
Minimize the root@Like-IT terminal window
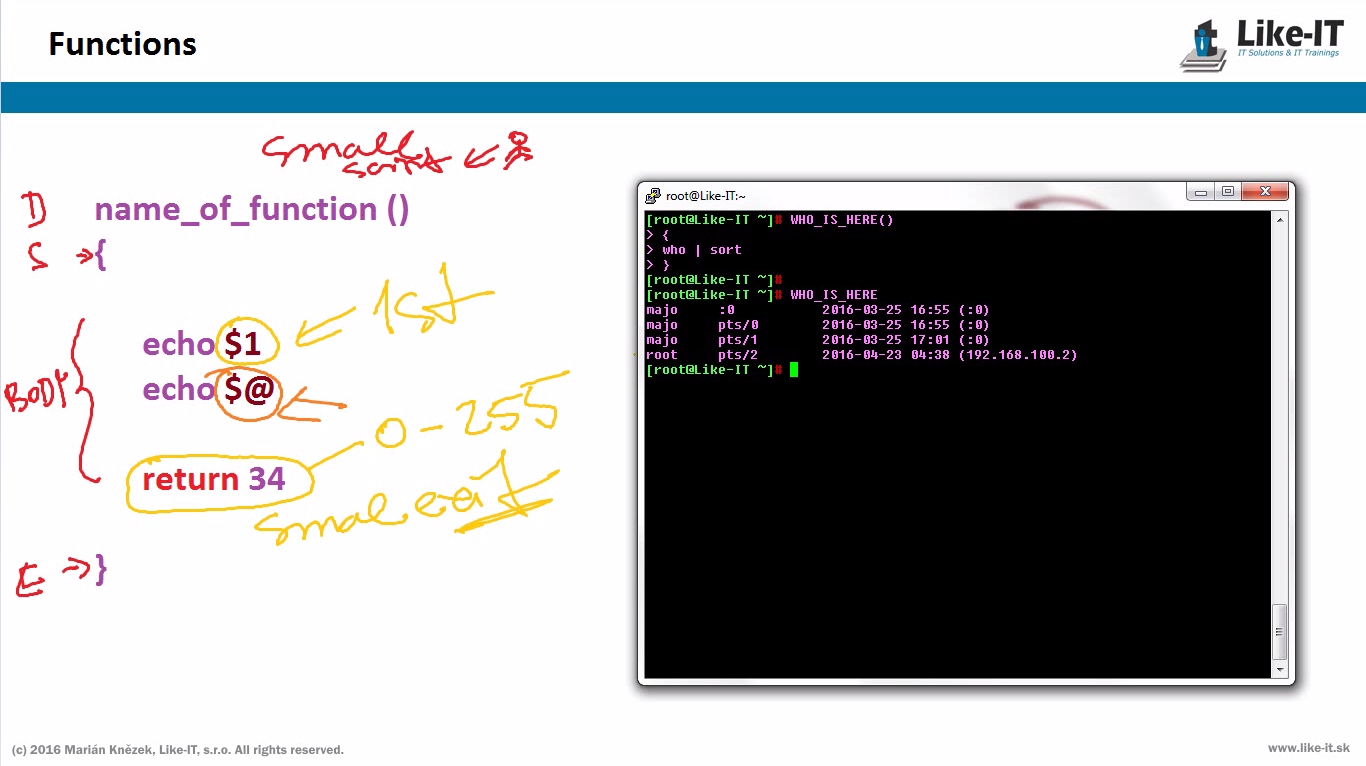(x=1201, y=192)
